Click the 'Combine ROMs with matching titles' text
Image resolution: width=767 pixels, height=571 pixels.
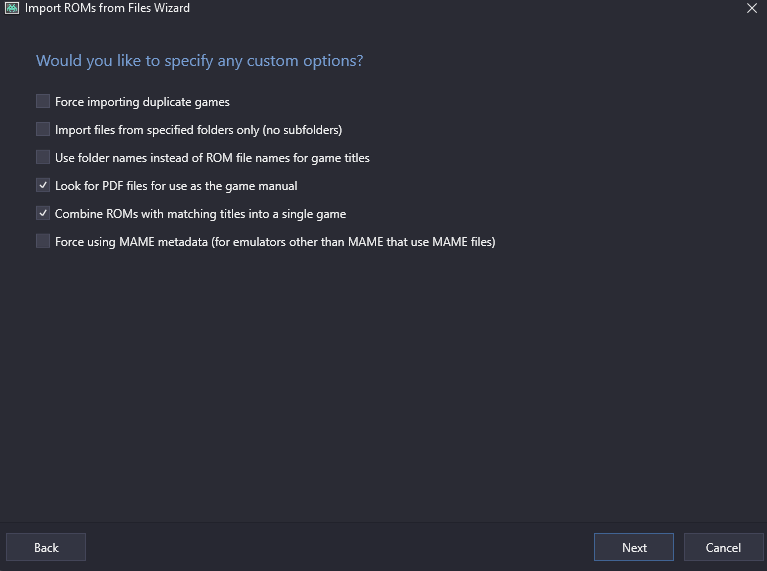(200, 214)
